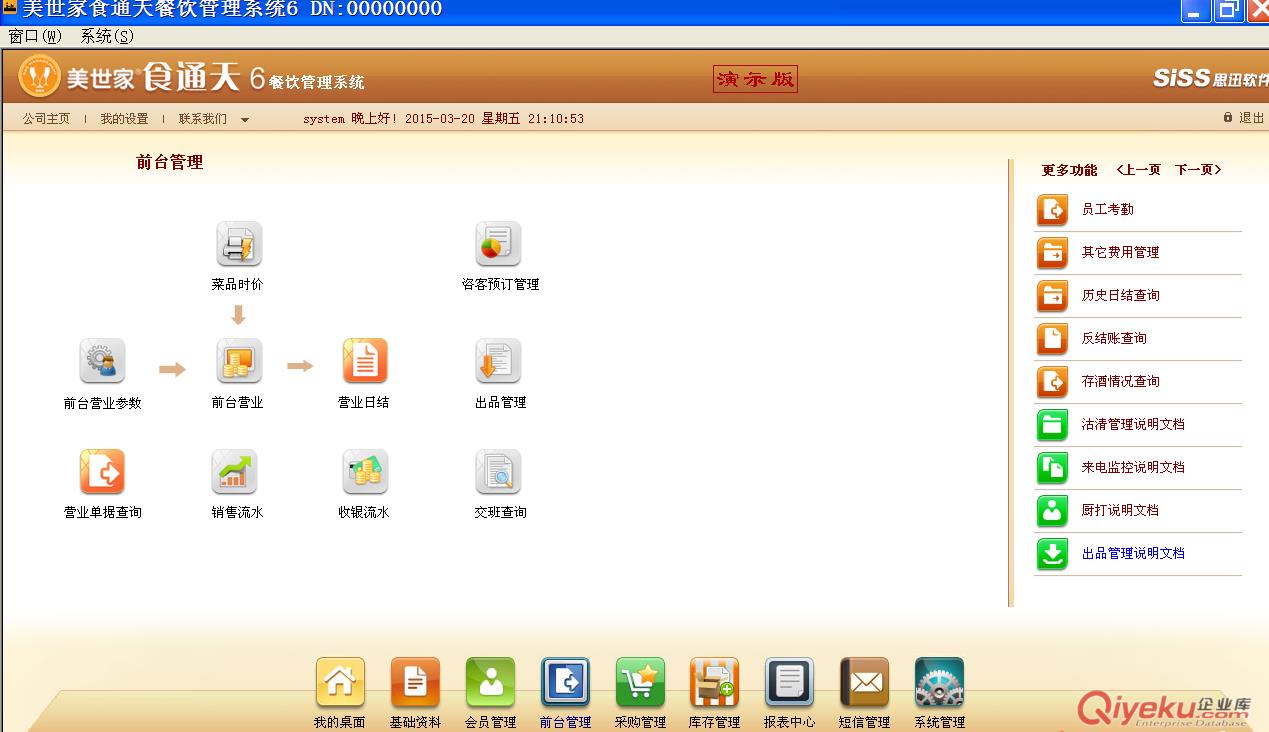This screenshot has height=732, width=1269.
Task: Select 前台管理 module icon
Action: click(565, 683)
